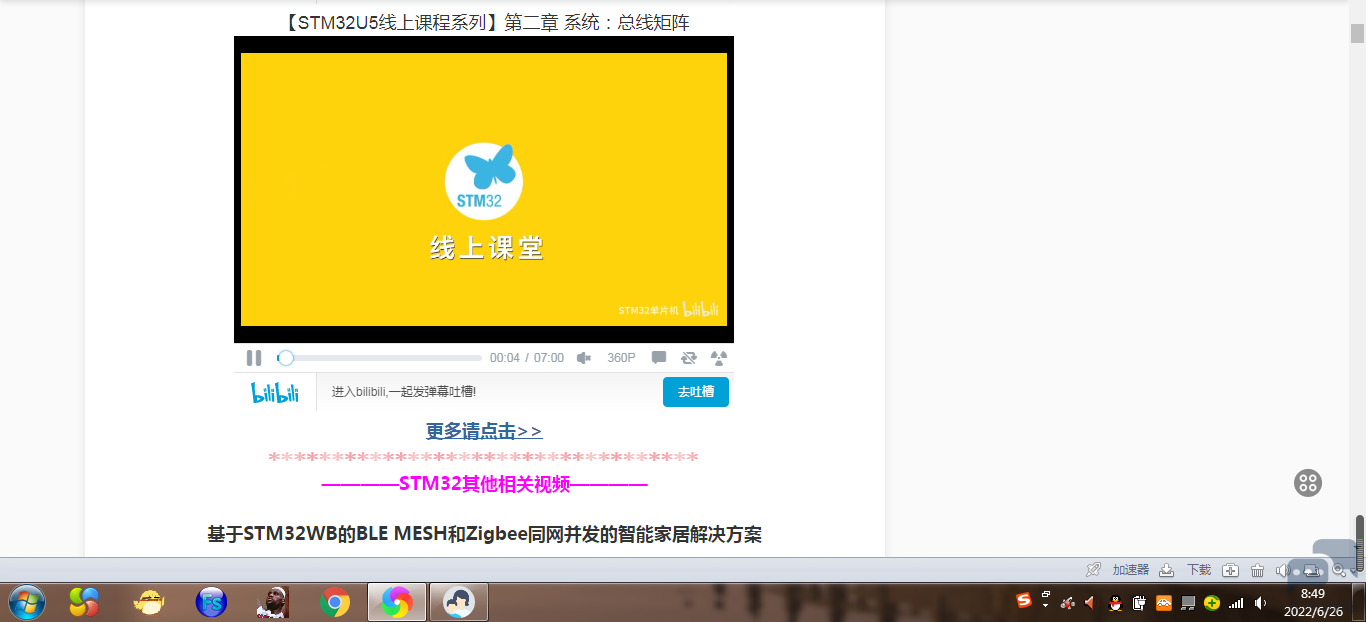1366x622 pixels.
Task: Open the blue Fs taskbar application
Action: [x=211, y=602]
